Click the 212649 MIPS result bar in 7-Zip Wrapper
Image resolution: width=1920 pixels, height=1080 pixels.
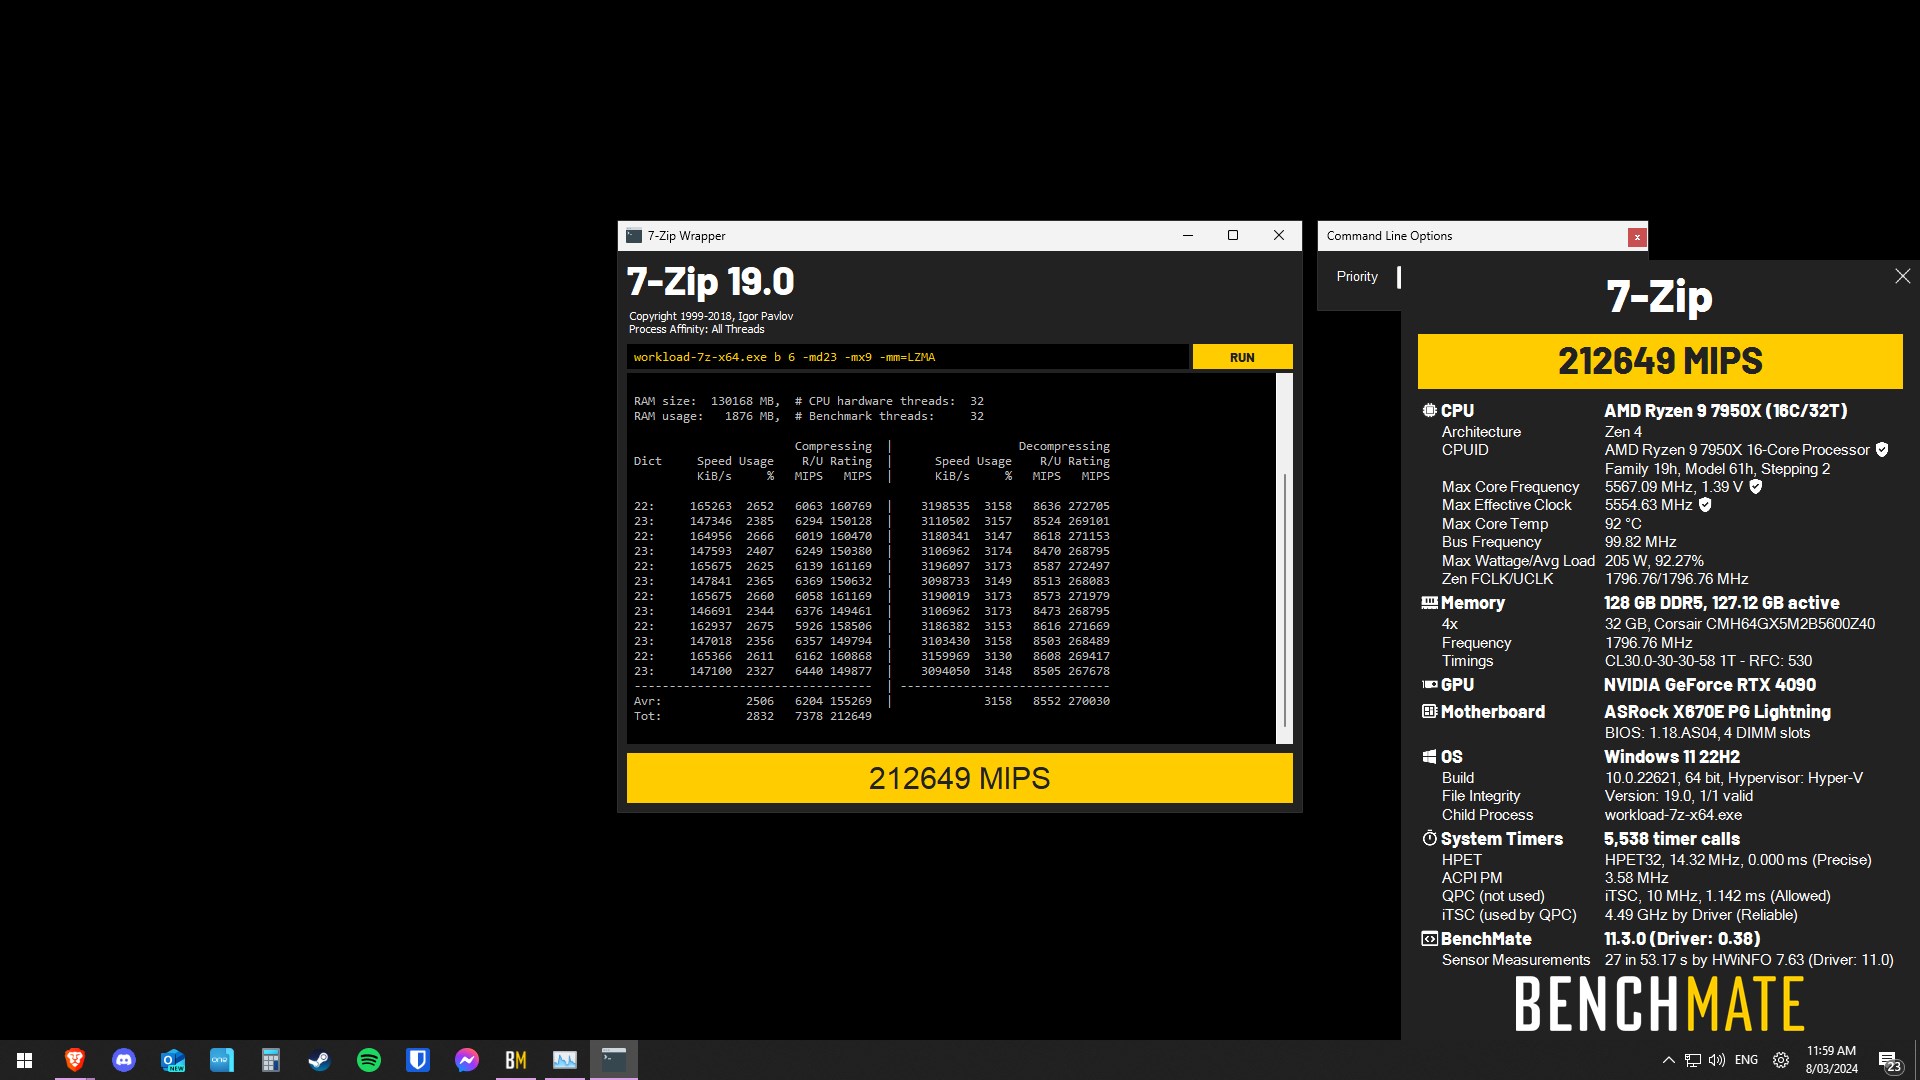coord(959,778)
